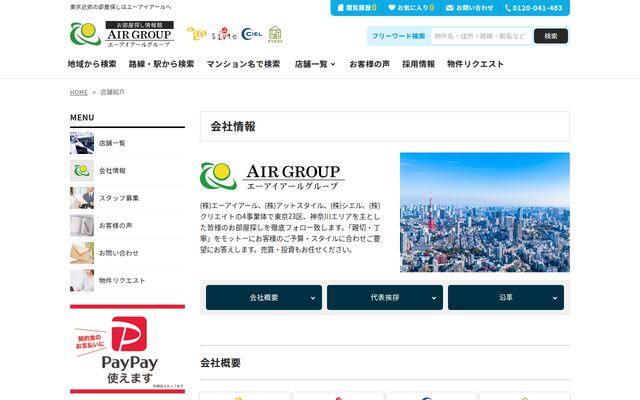Image resolution: width=640 pixels, height=400 pixels.
Task: Click フリーワード検索 label
Action: coord(398,36)
